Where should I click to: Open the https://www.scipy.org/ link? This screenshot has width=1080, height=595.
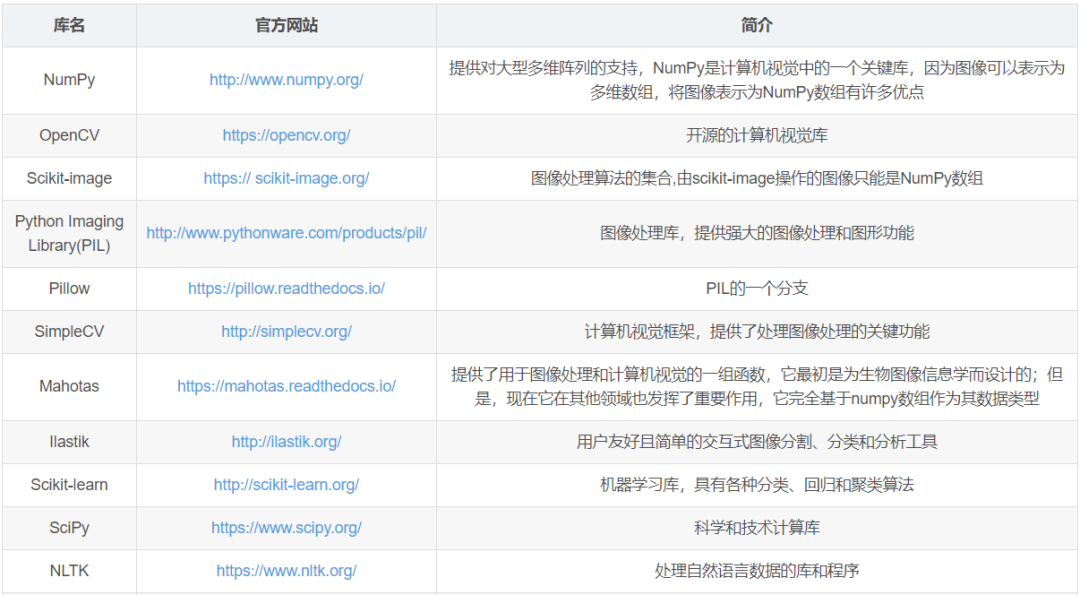coord(286,528)
